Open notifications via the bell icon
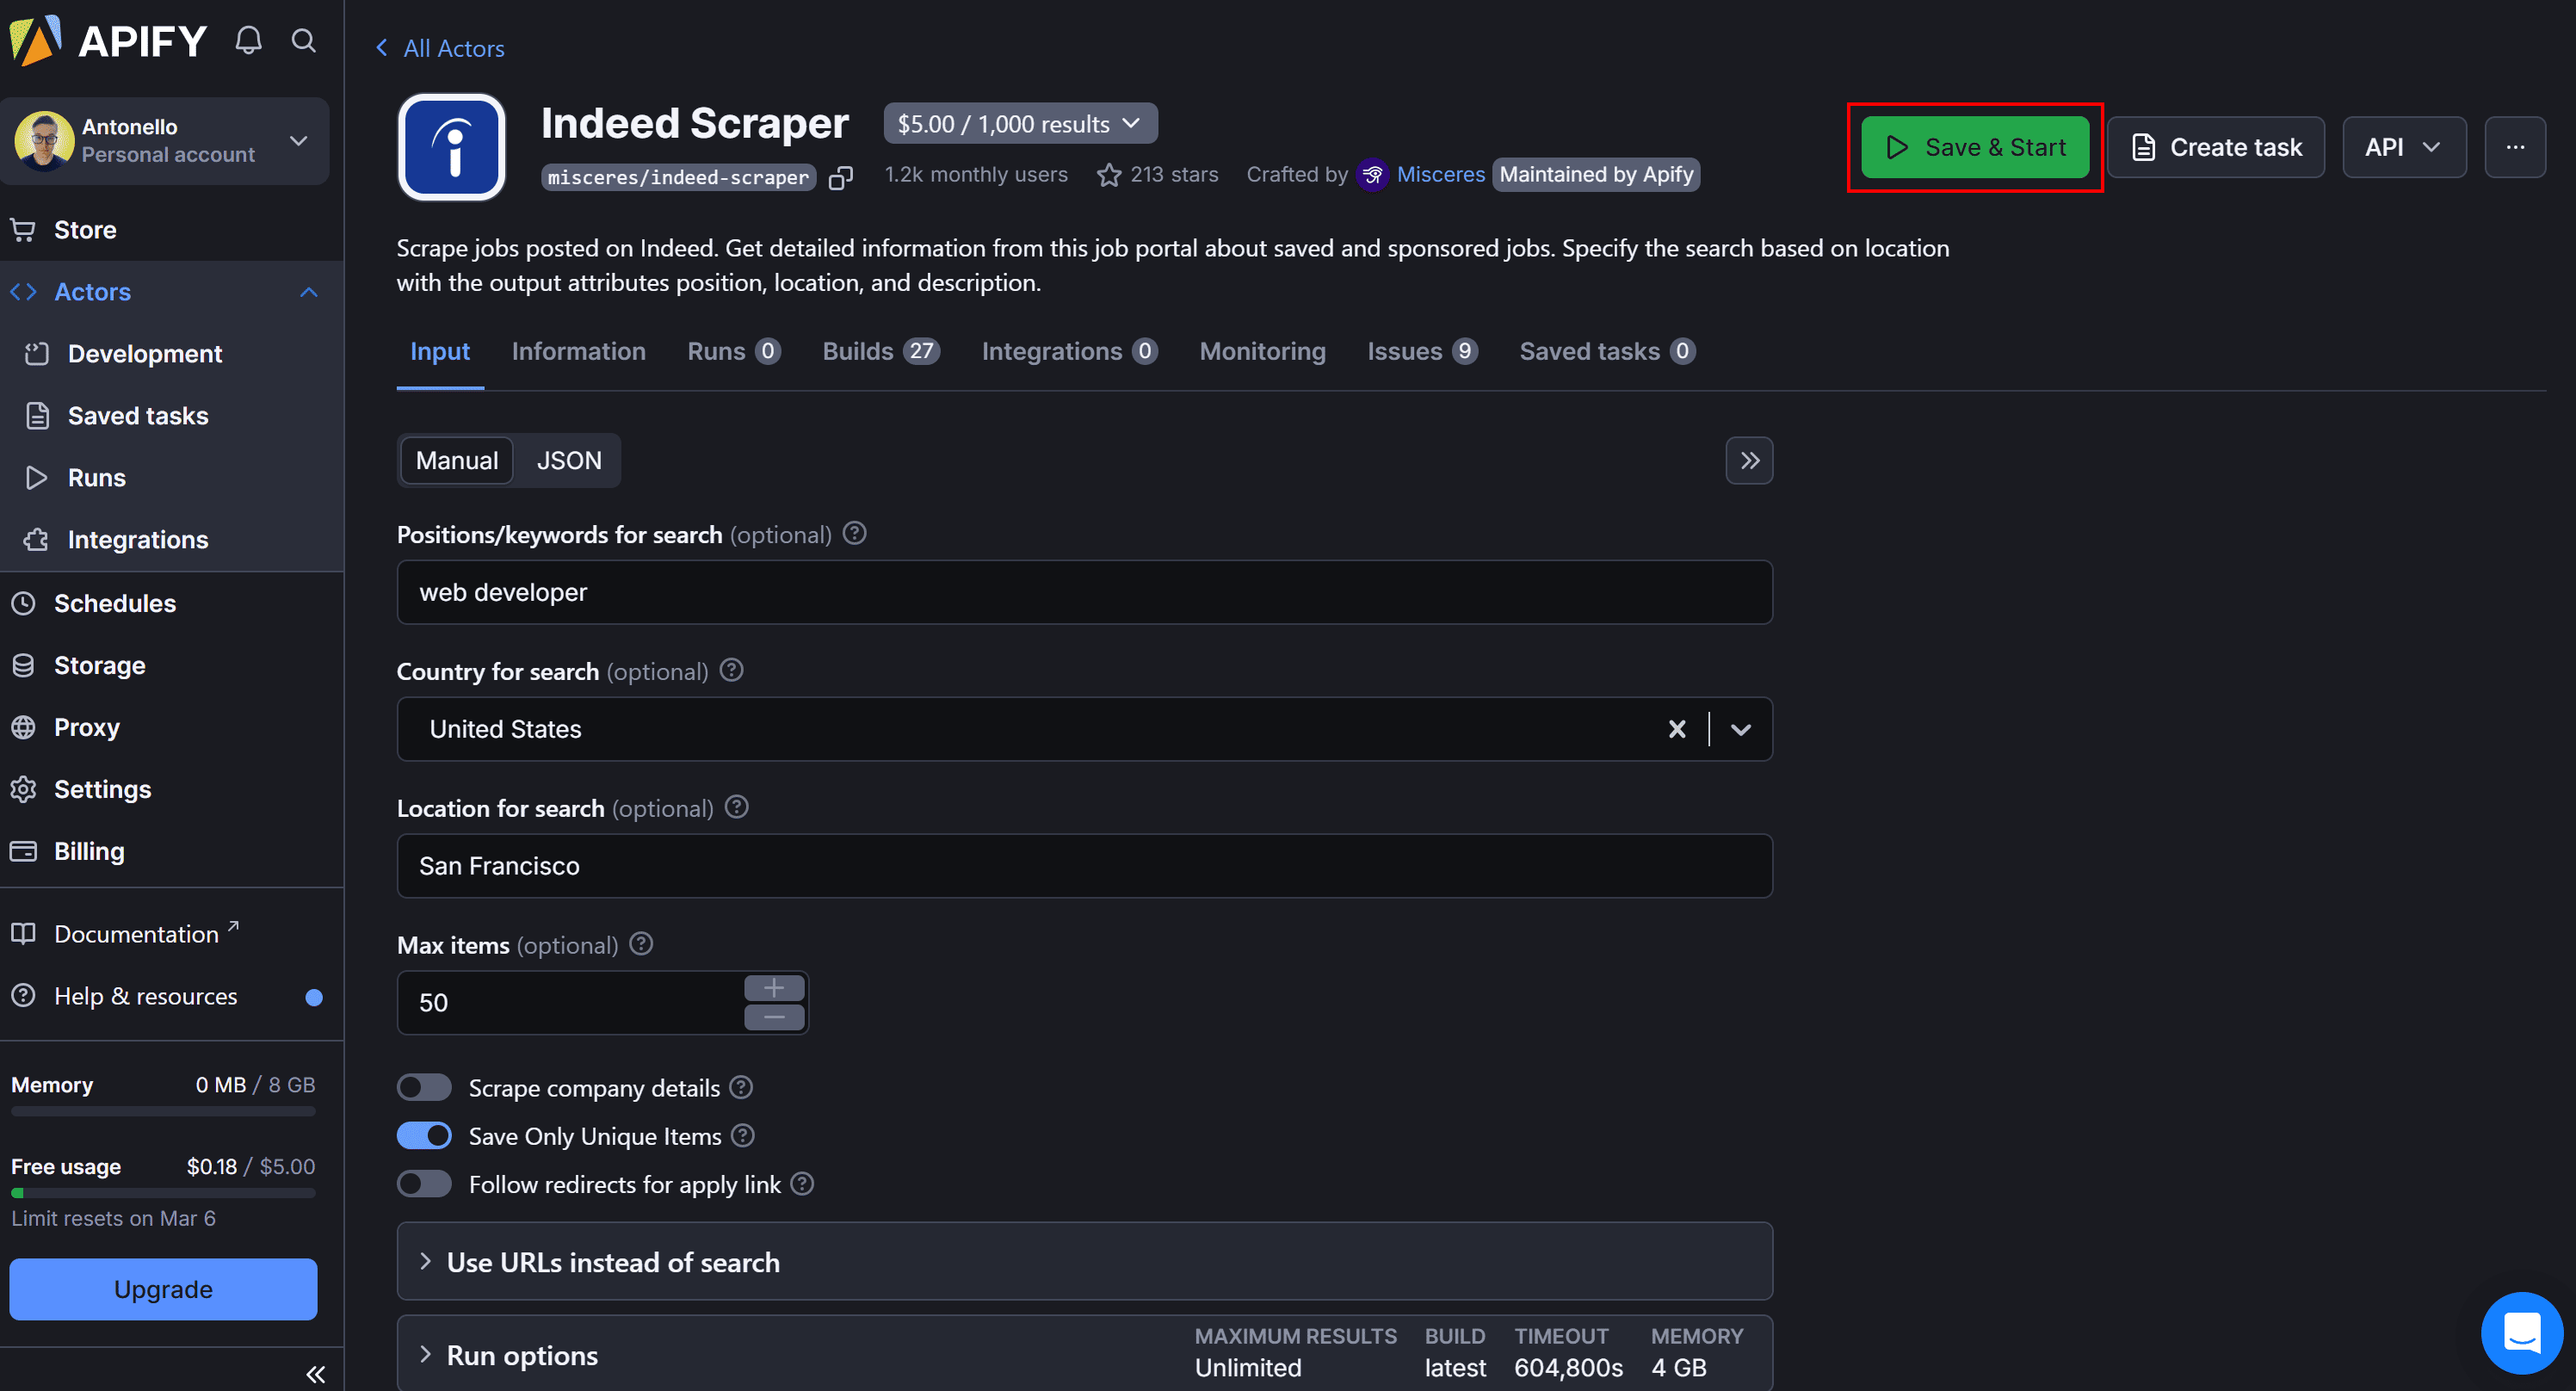 click(247, 40)
